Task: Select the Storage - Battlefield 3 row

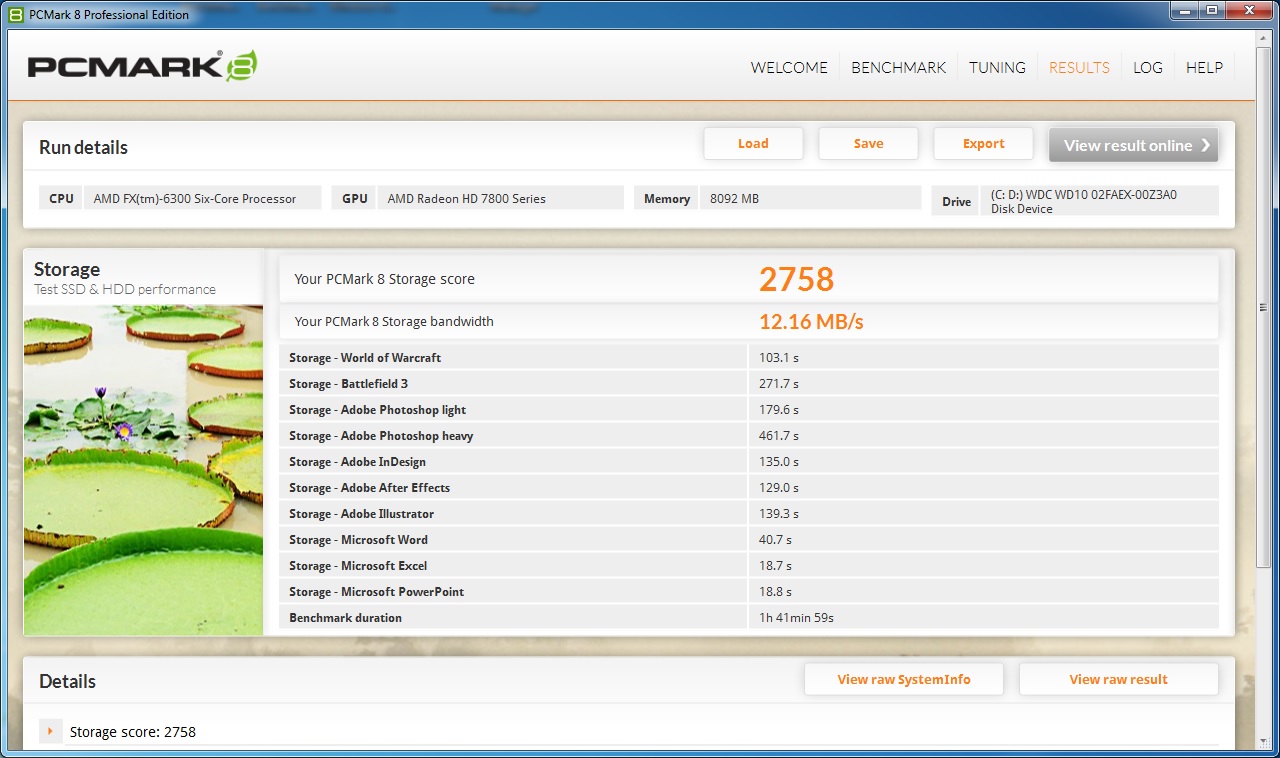Action: point(749,384)
